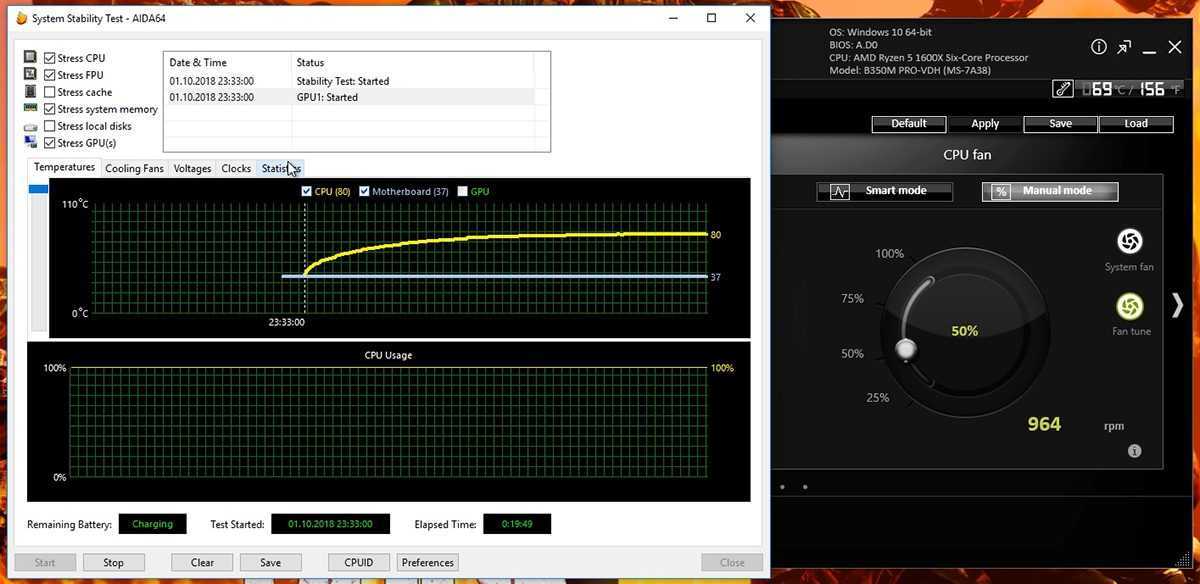Click the thermometer temperature icon

[x=1063, y=89]
